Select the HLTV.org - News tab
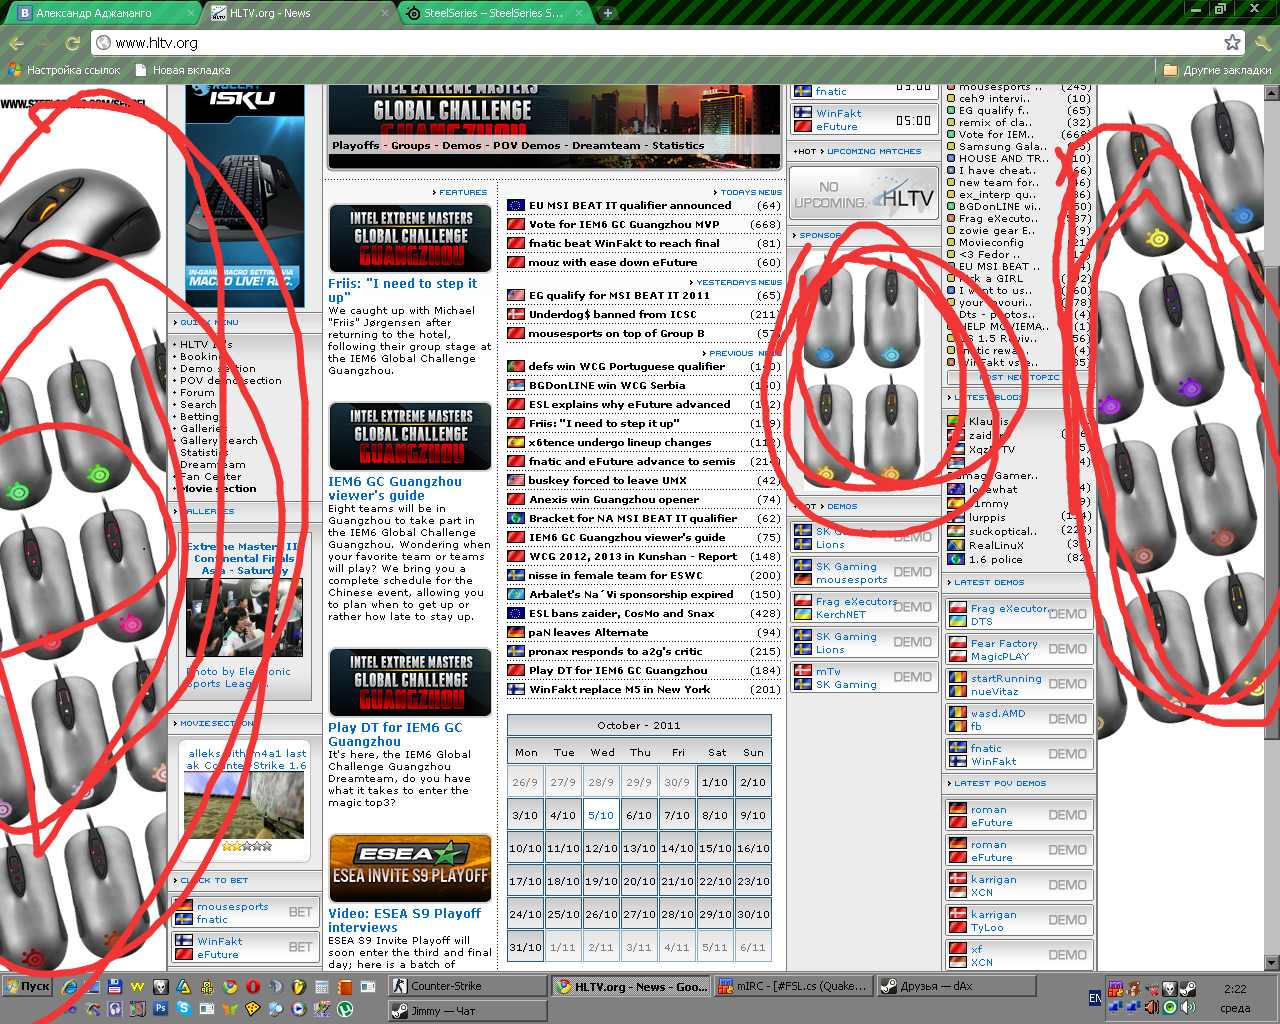This screenshot has height=1024, width=1280. click(298, 13)
